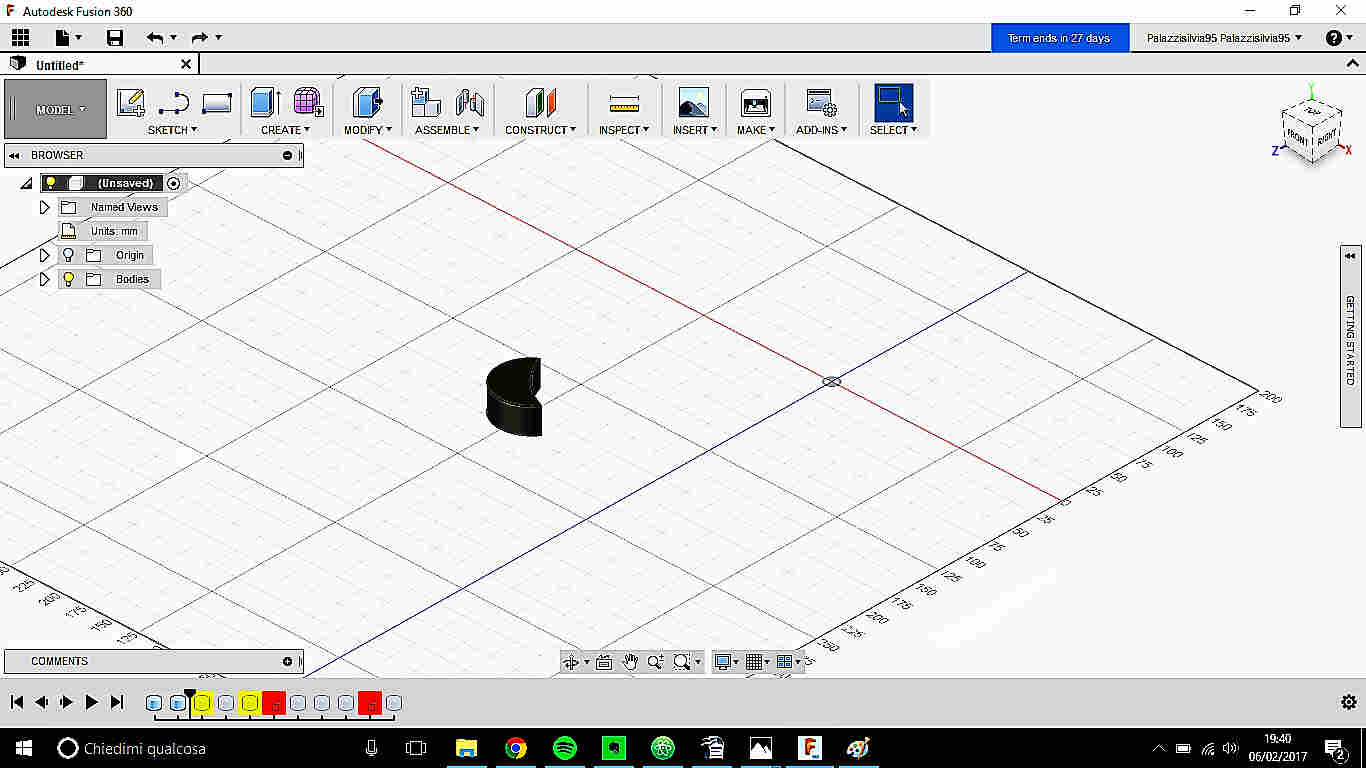Toggle visibility bulb of Bodies folder
Screen dimensions: 1366x768
[68, 279]
